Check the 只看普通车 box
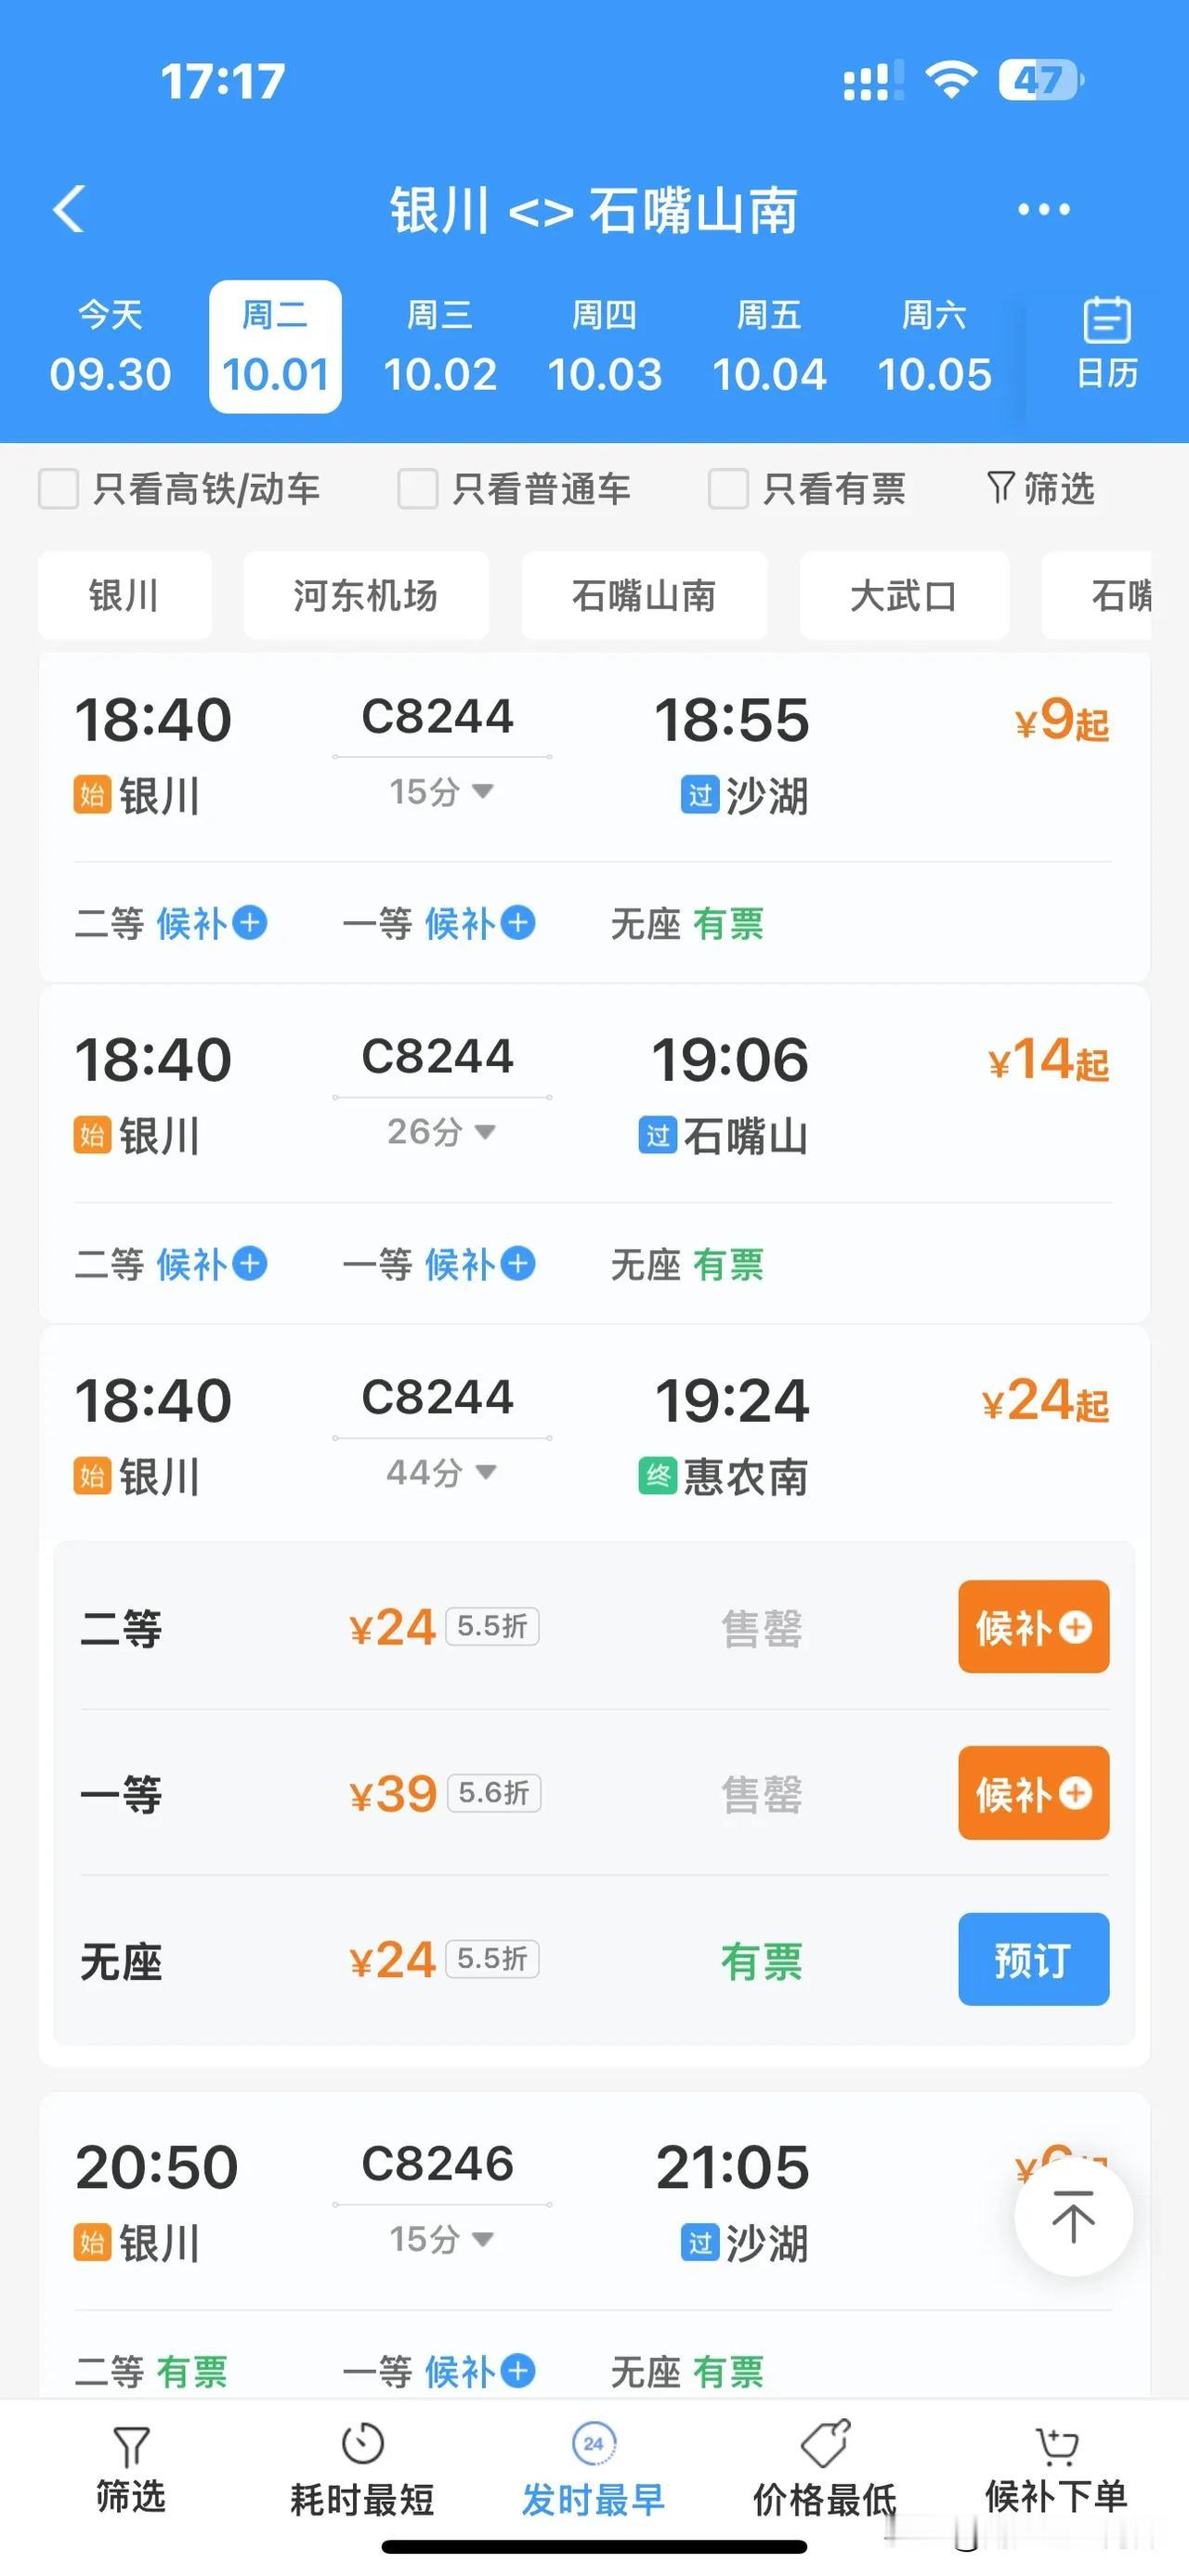The height and width of the screenshot is (2576, 1189). 418,489
